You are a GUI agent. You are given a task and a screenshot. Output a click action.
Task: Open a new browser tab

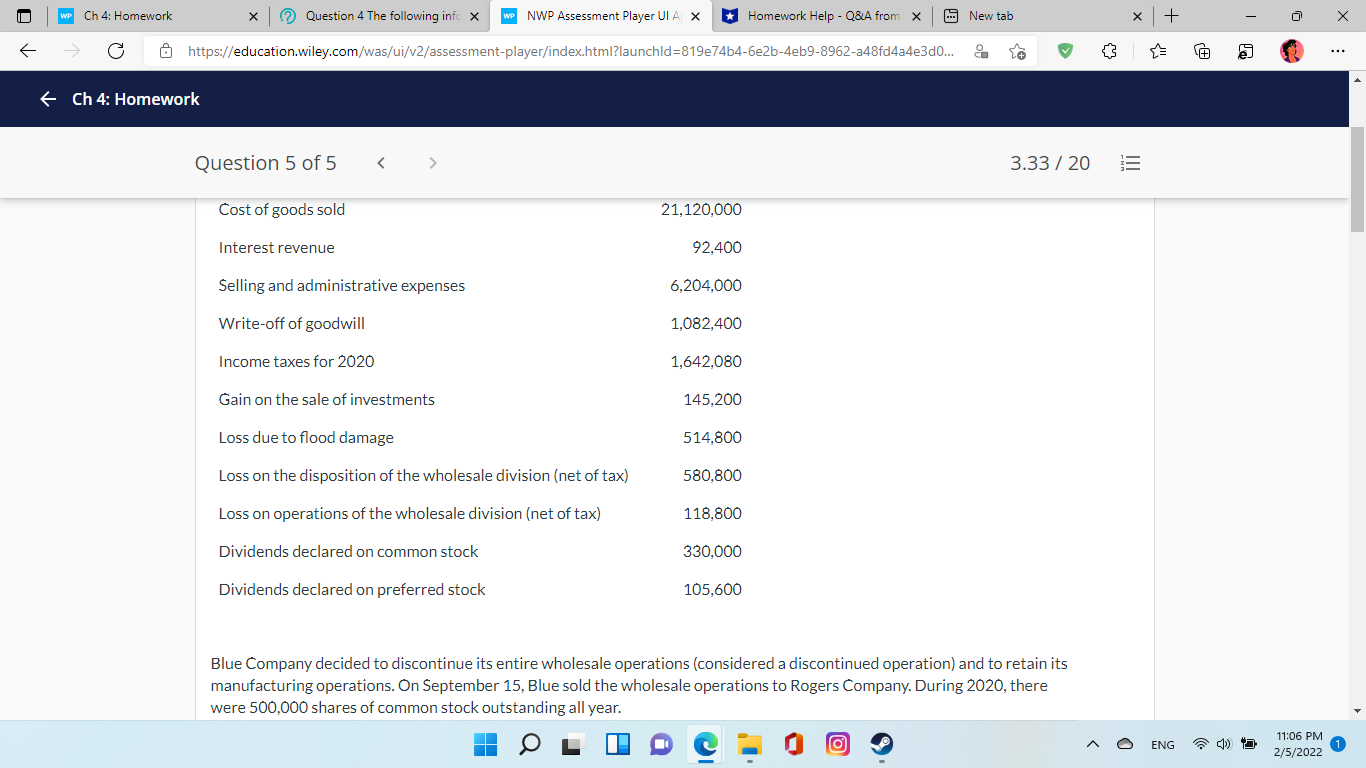pyautogui.click(x=1173, y=16)
